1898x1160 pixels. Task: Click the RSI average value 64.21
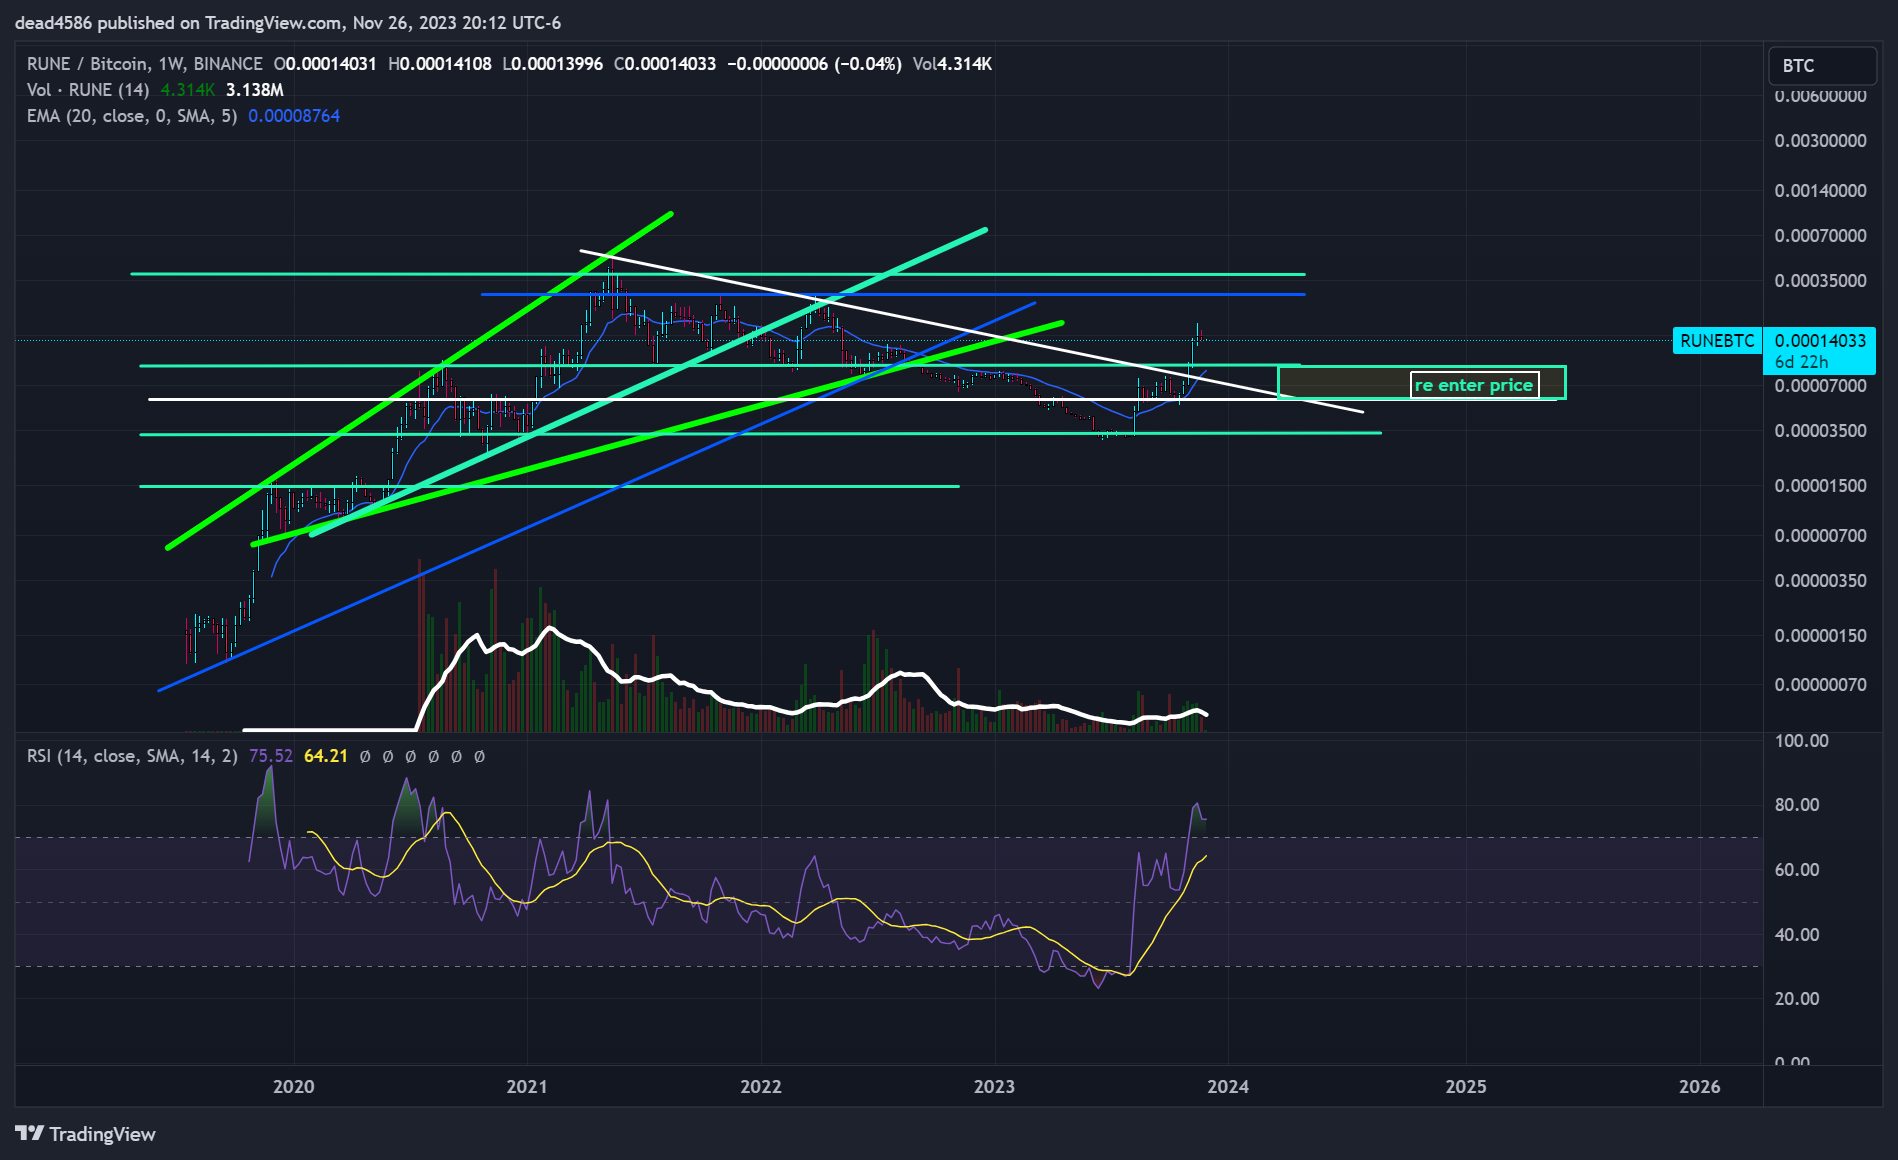point(326,756)
